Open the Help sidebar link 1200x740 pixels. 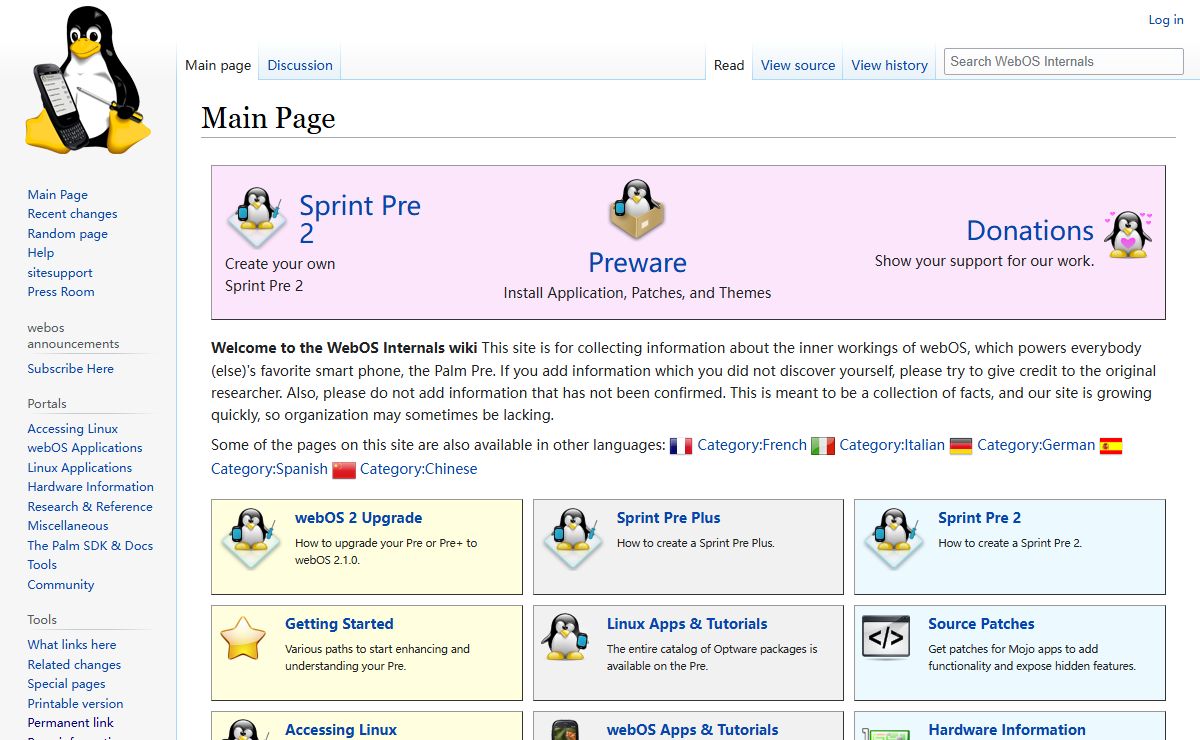point(41,253)
